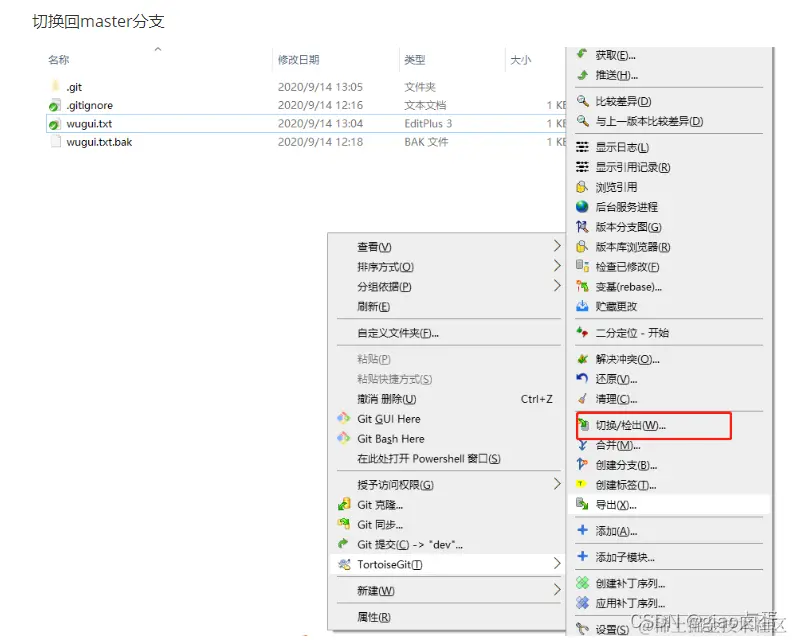Click the 检查已修改(F) icon
This screenshot has width=793, height=641.
[582, 266]
